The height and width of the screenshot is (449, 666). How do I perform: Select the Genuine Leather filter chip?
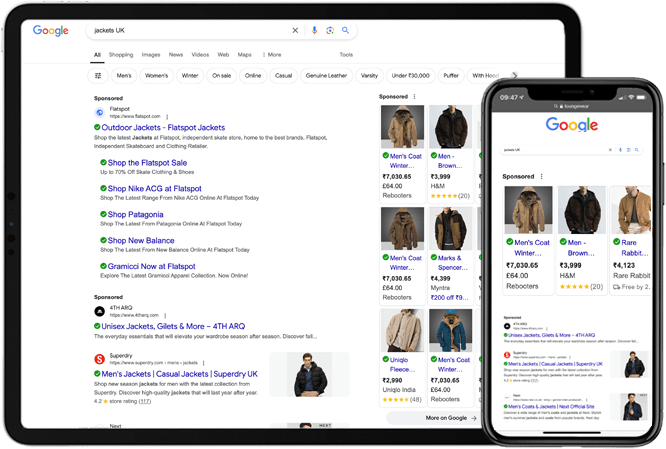click(x=326, y=76)
